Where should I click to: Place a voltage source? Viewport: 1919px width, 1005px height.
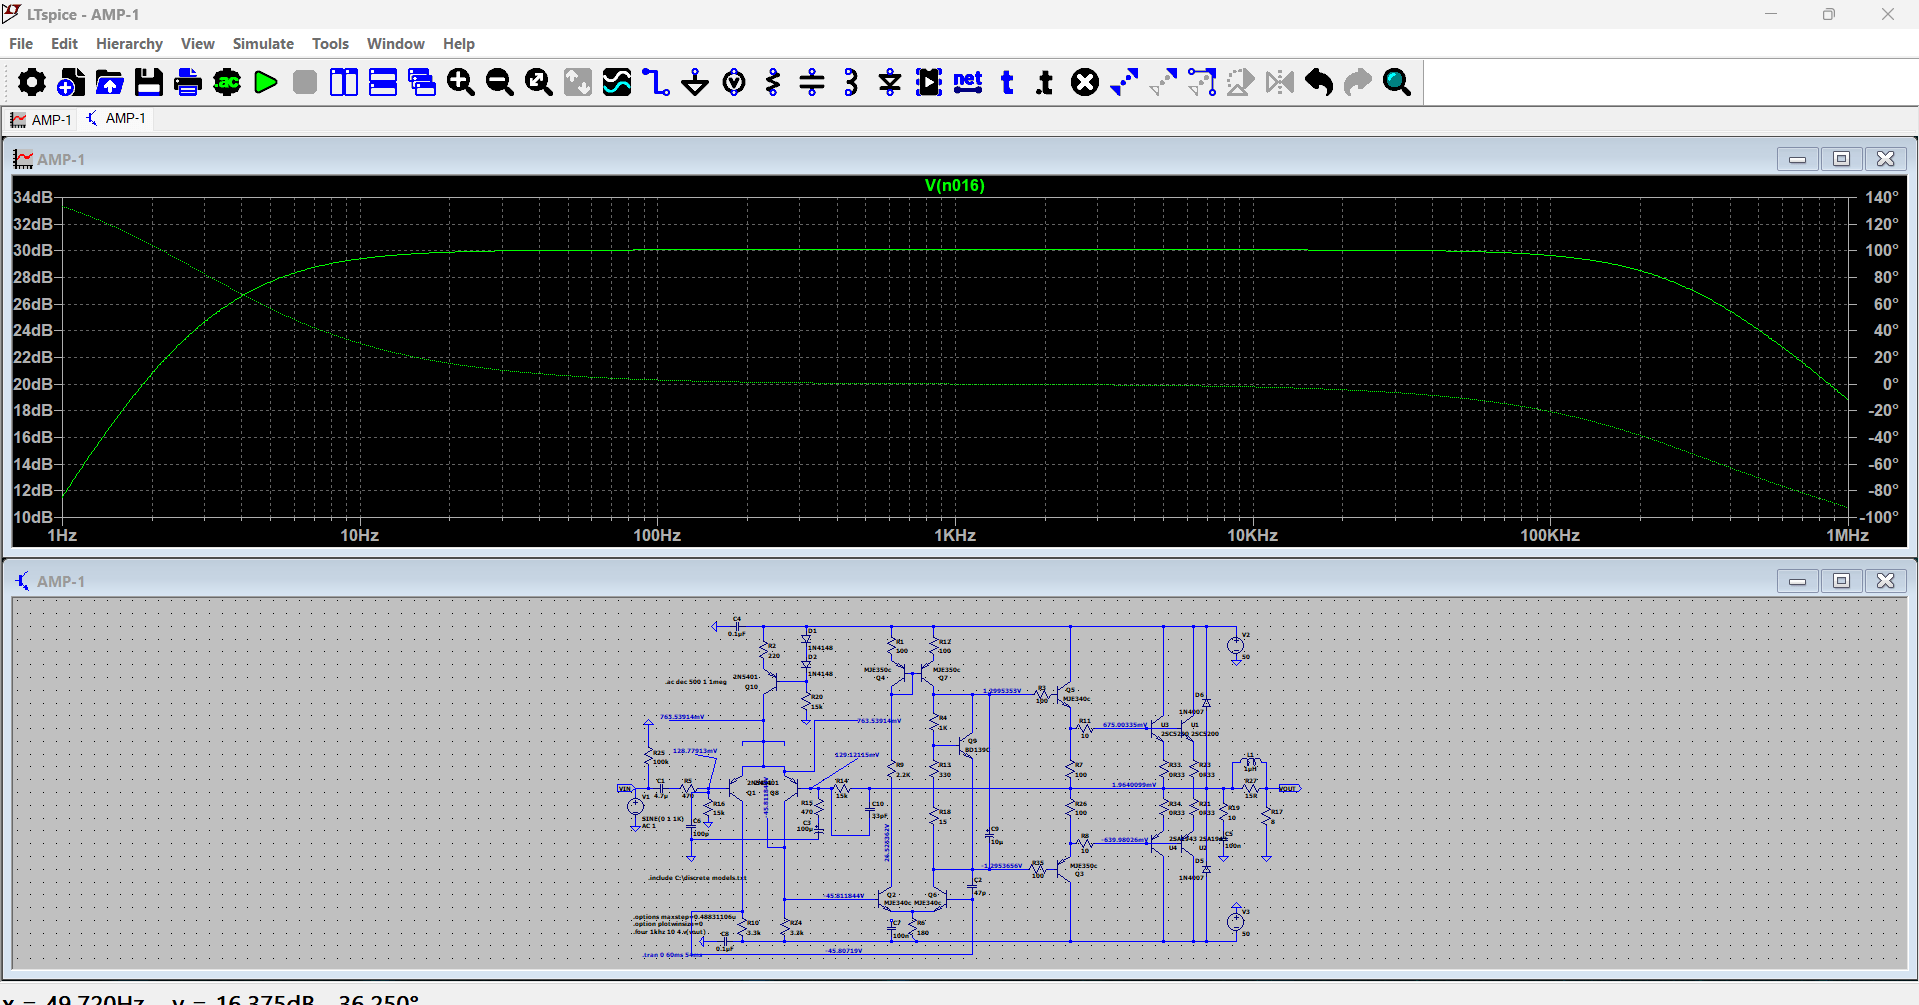point(734,82)
